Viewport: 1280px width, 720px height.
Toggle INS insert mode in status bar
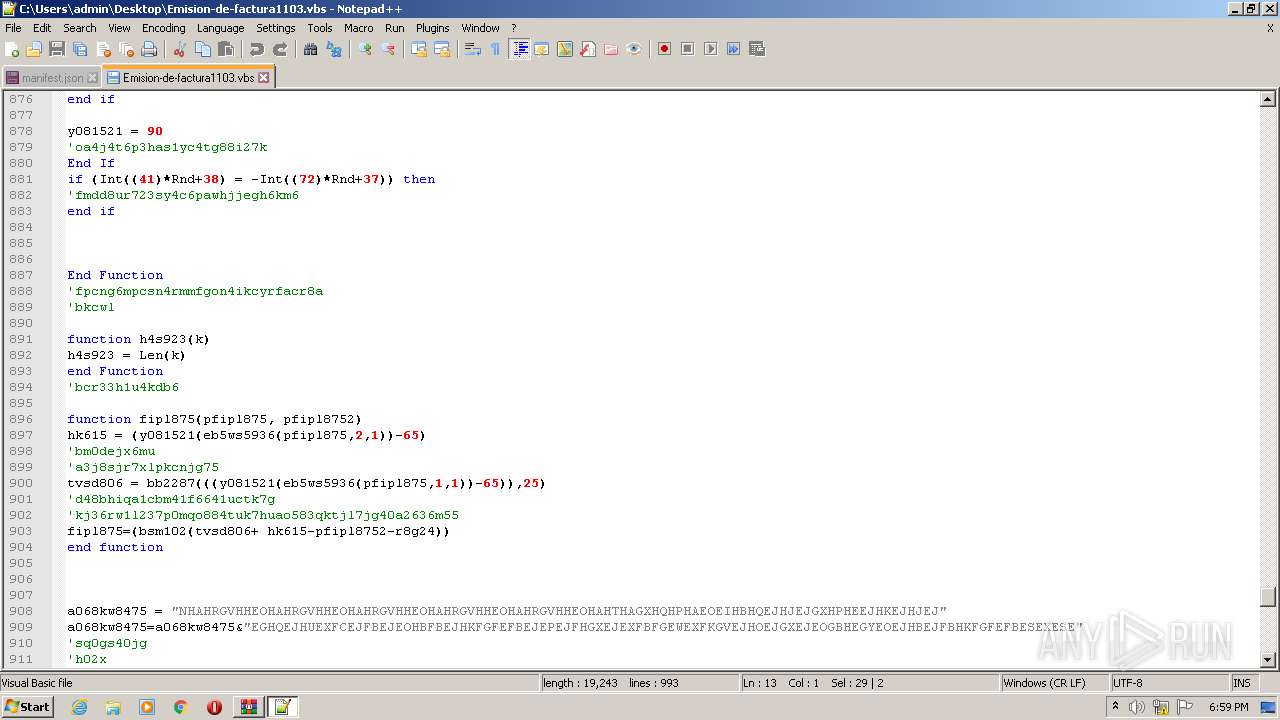tap(1243, 683)
